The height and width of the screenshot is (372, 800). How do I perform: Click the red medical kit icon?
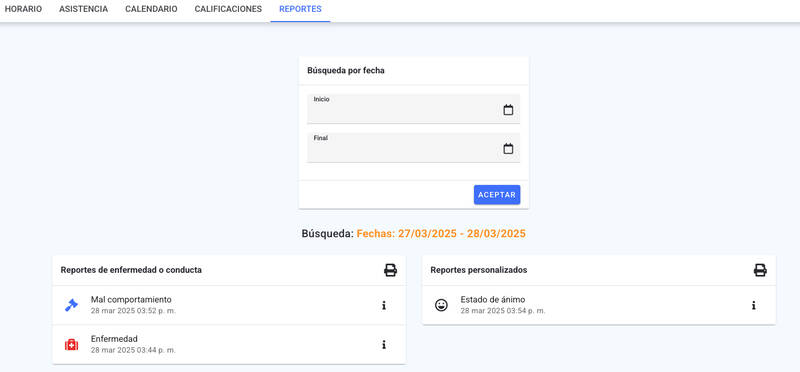coord(71,345)
